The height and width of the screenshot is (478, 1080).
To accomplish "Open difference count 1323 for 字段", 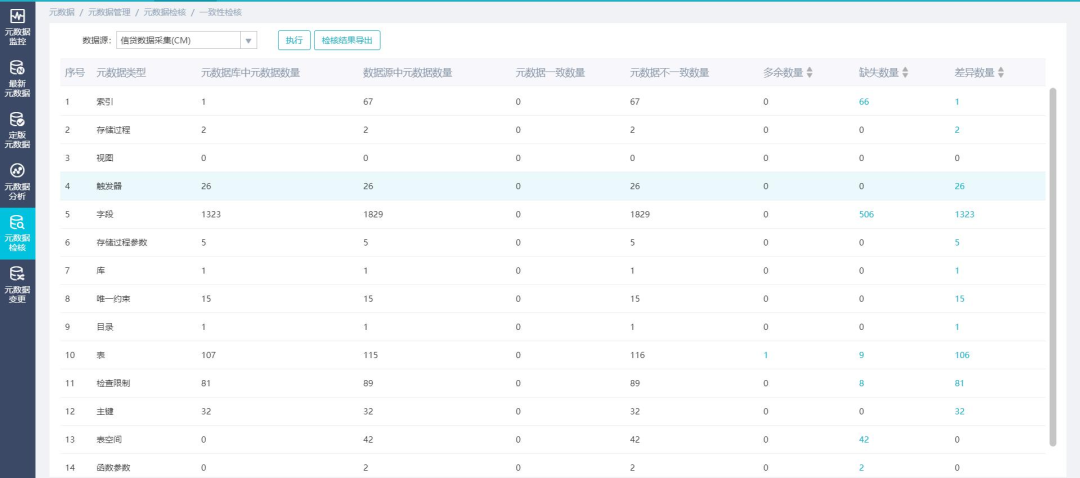I will 964,214.
